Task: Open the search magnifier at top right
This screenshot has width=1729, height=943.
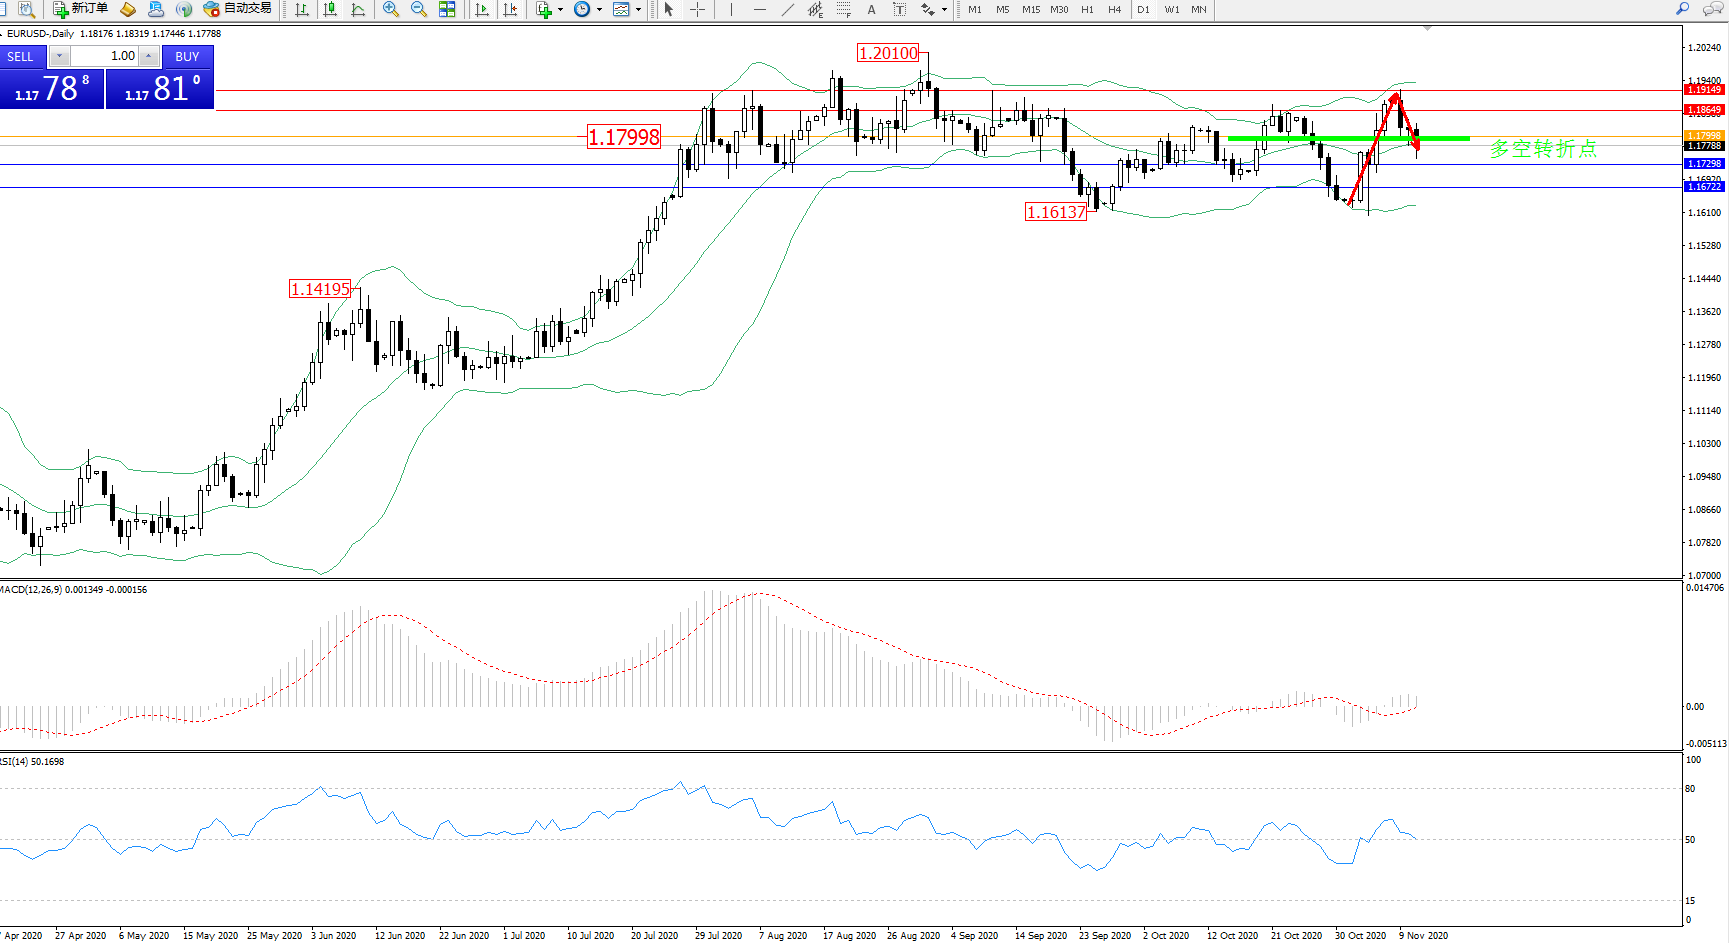Action: pos(1683,9)
